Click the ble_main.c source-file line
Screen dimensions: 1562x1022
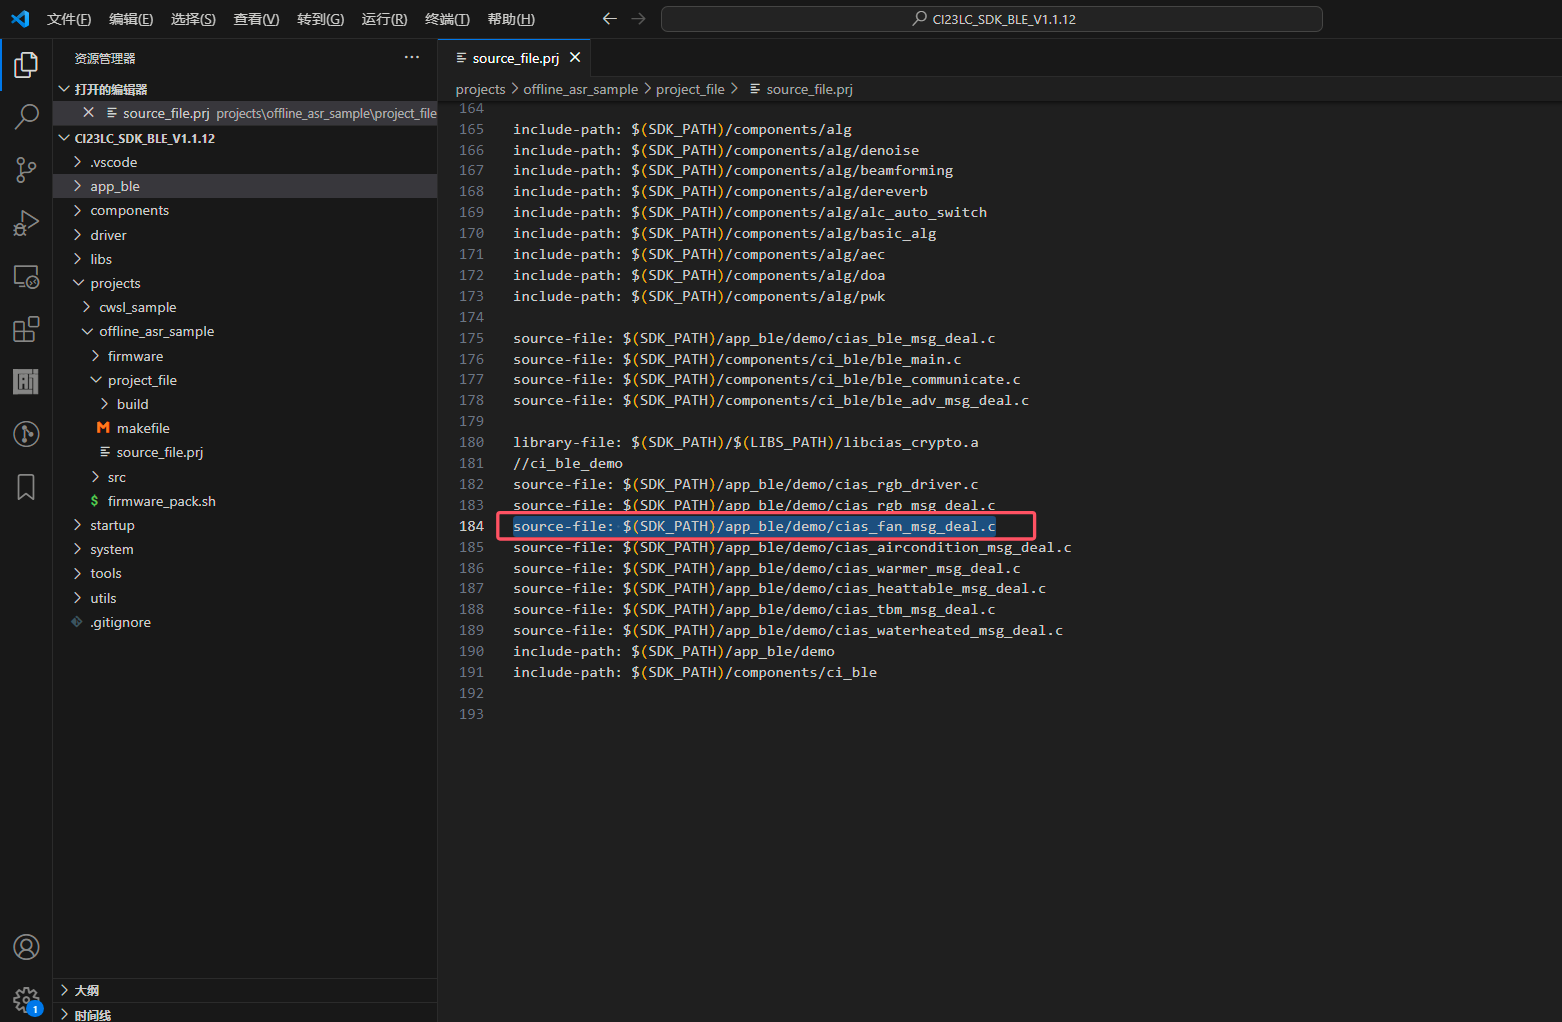[737, 359]
